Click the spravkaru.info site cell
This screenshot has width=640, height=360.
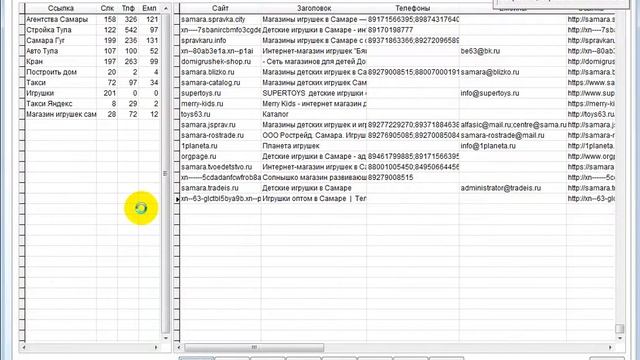[x=220, y=40]
